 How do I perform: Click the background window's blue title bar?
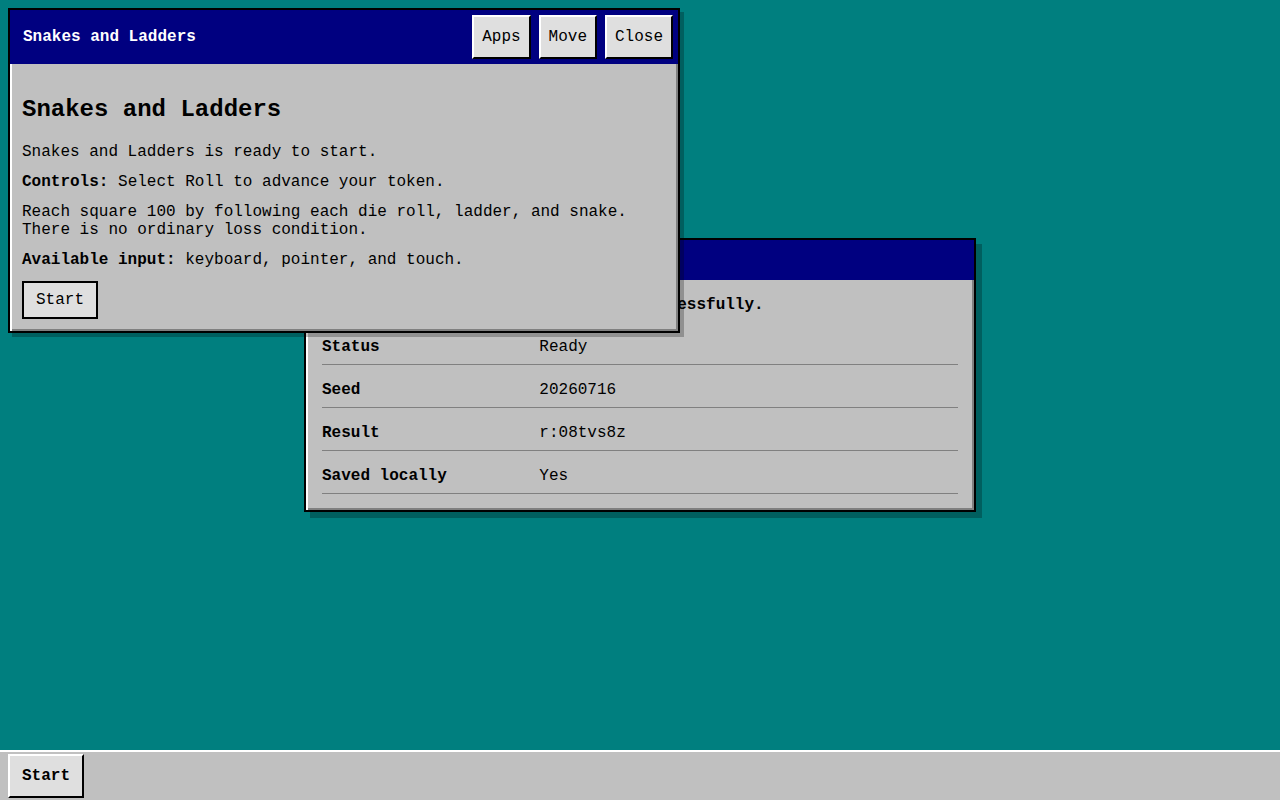(826, 260)
